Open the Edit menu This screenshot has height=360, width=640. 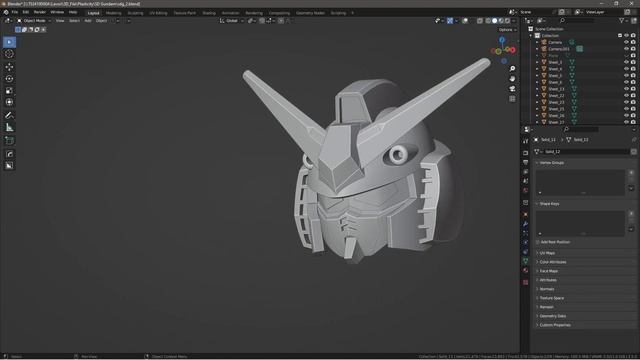(26, 12)
